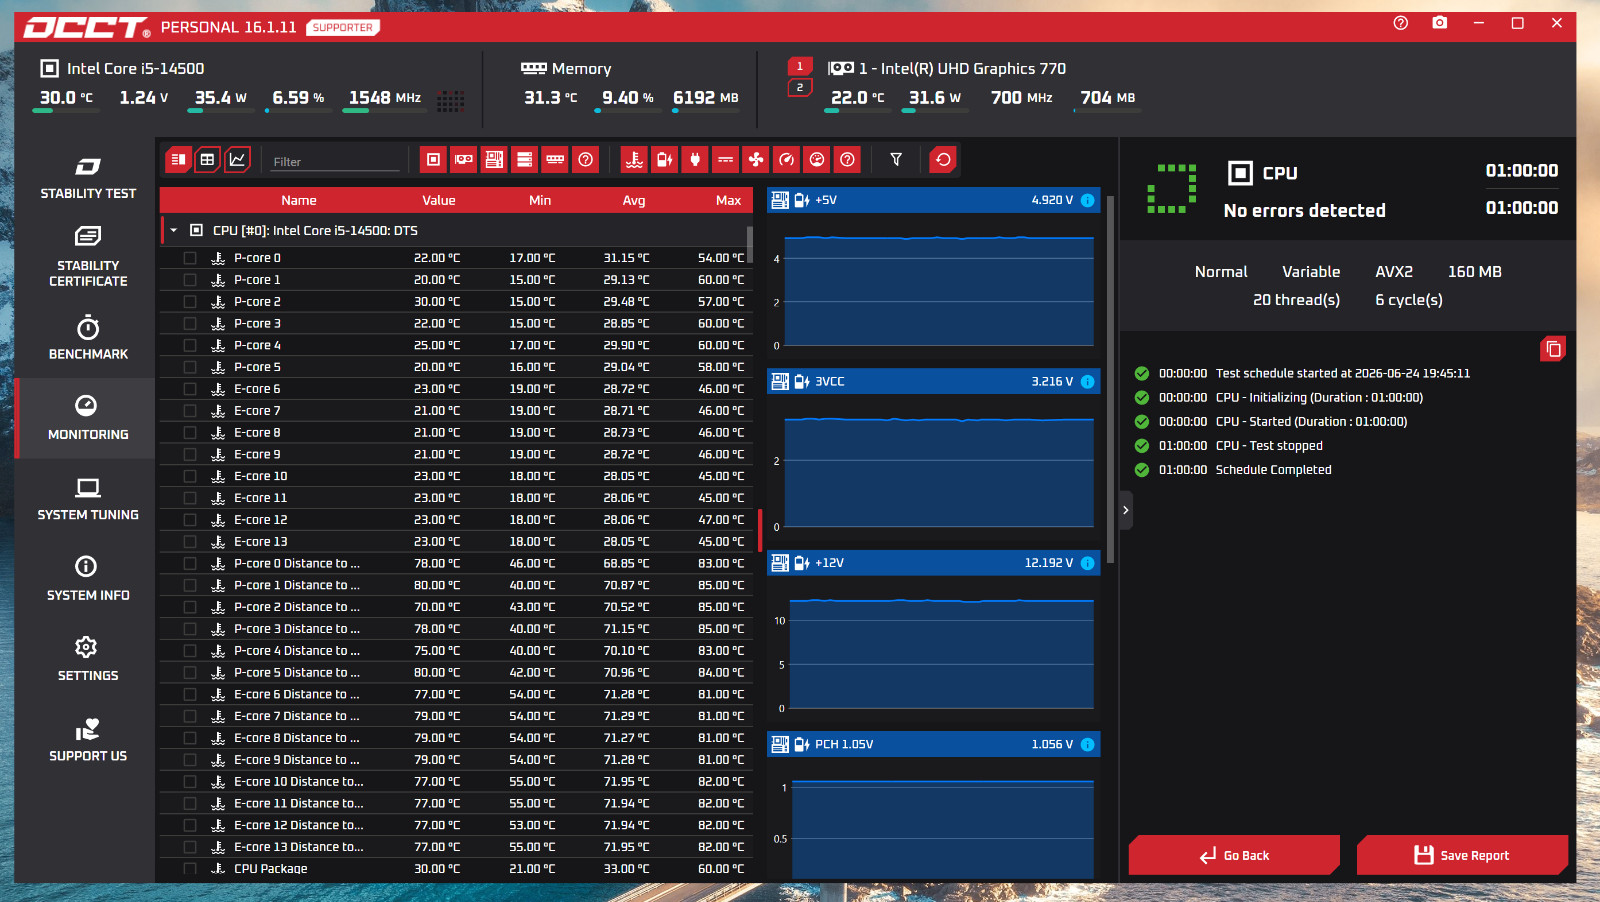The image size is (1600, 902).
Task: Toggle the GPU sensor filter icon
Action: 464,159
